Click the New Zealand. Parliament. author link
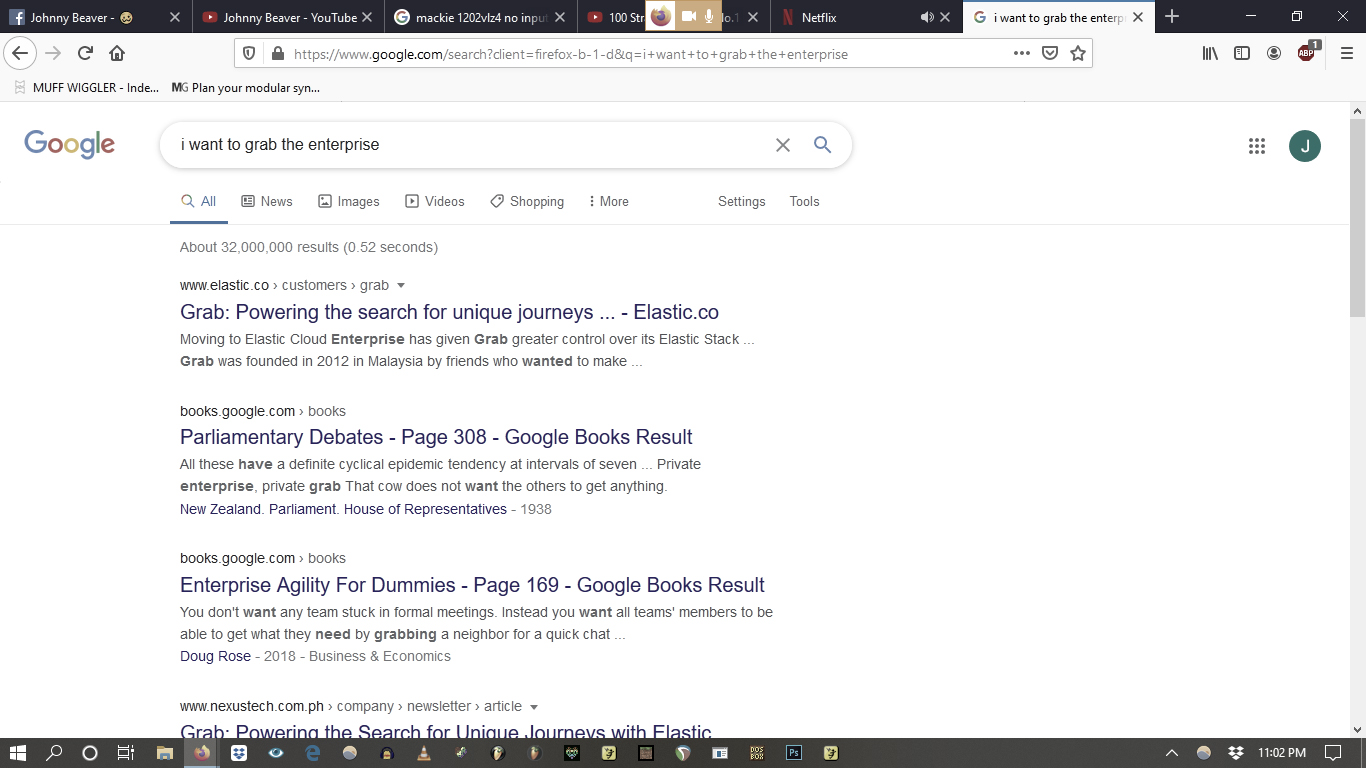The width and height of the screenshot is (1366, 768). (343, 509)
